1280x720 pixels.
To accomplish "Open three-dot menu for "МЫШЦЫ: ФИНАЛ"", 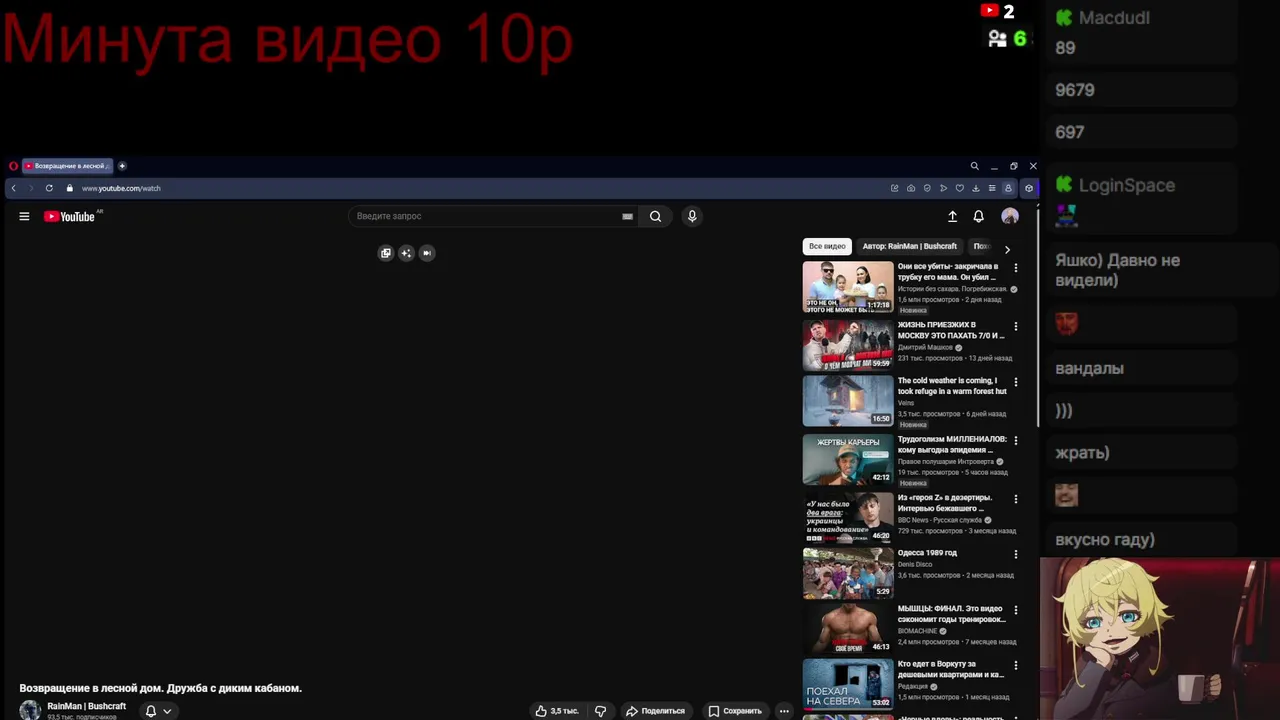I will tap(1016, 609).
